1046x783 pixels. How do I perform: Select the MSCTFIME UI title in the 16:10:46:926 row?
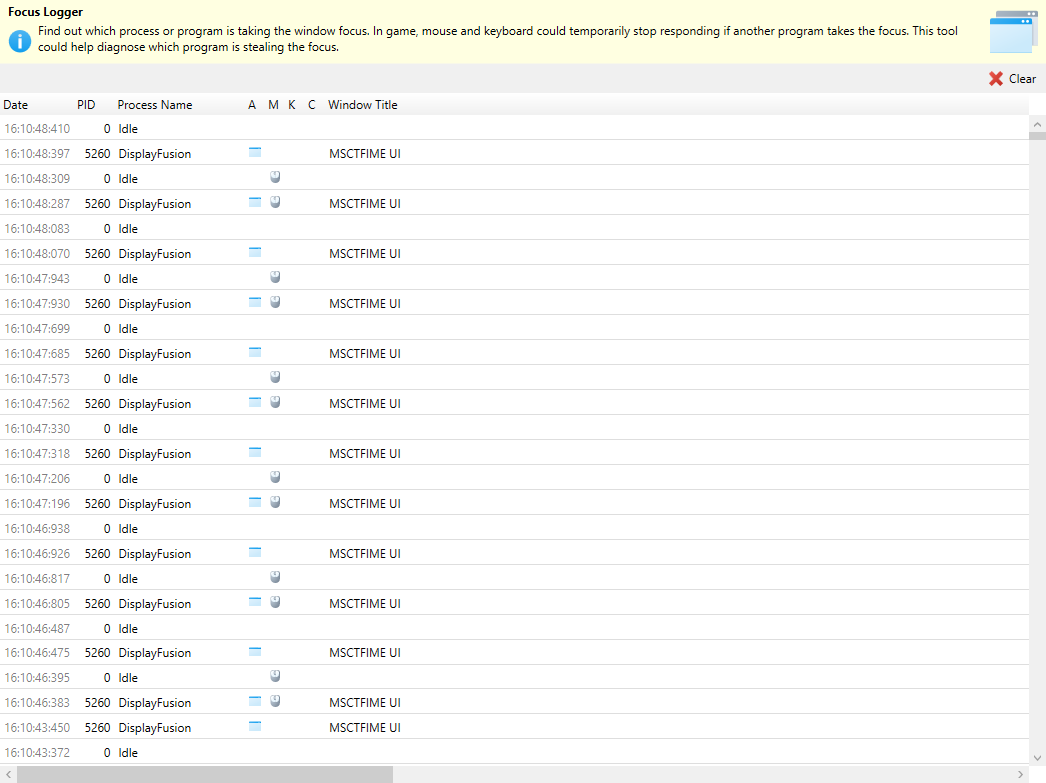pos(365,554)
